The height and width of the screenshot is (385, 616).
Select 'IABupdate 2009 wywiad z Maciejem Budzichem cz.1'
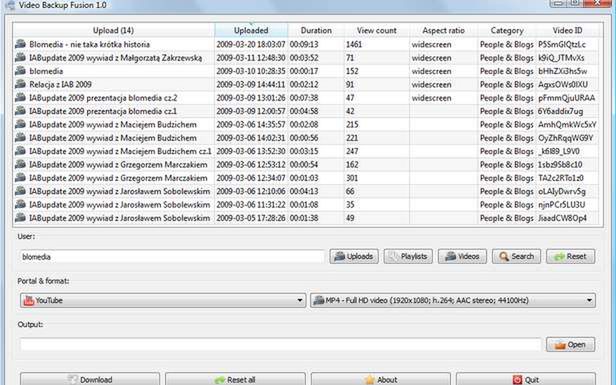click(306, 151)
